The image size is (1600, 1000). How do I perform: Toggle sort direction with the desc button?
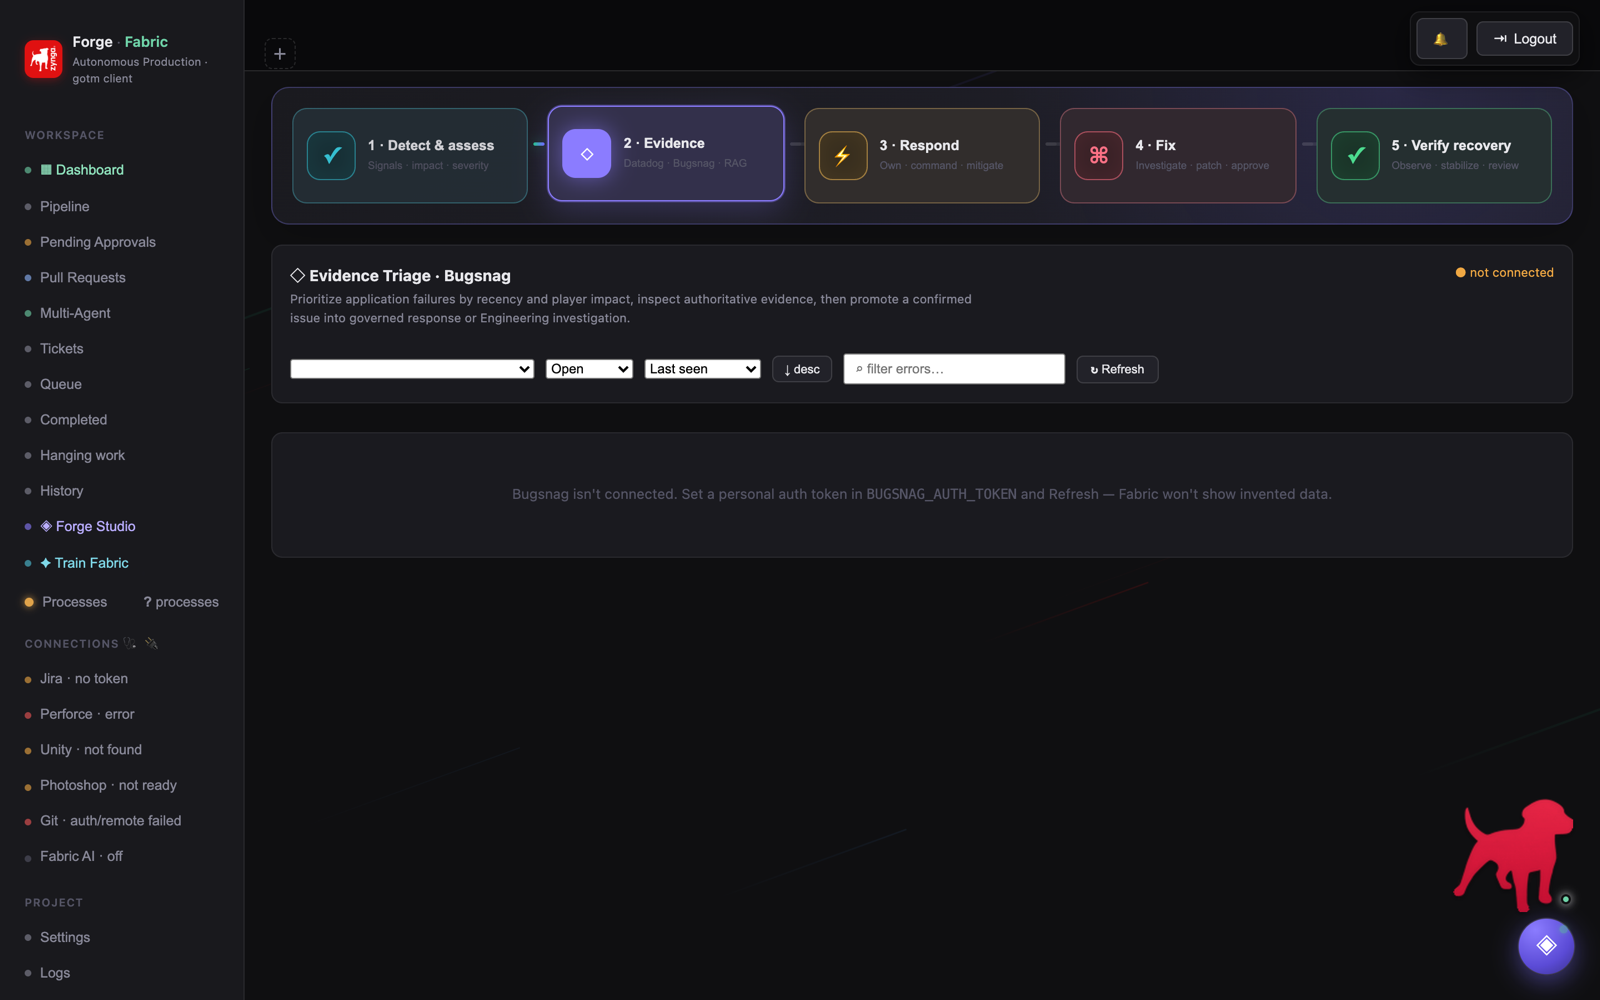pyautogui.click(x=802, y=369)
